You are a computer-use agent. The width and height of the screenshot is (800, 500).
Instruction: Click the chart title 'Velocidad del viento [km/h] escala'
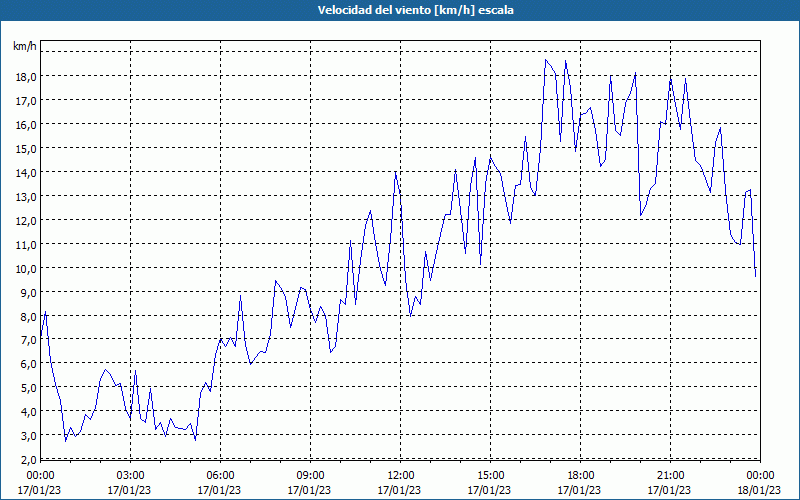coord(415,10)
